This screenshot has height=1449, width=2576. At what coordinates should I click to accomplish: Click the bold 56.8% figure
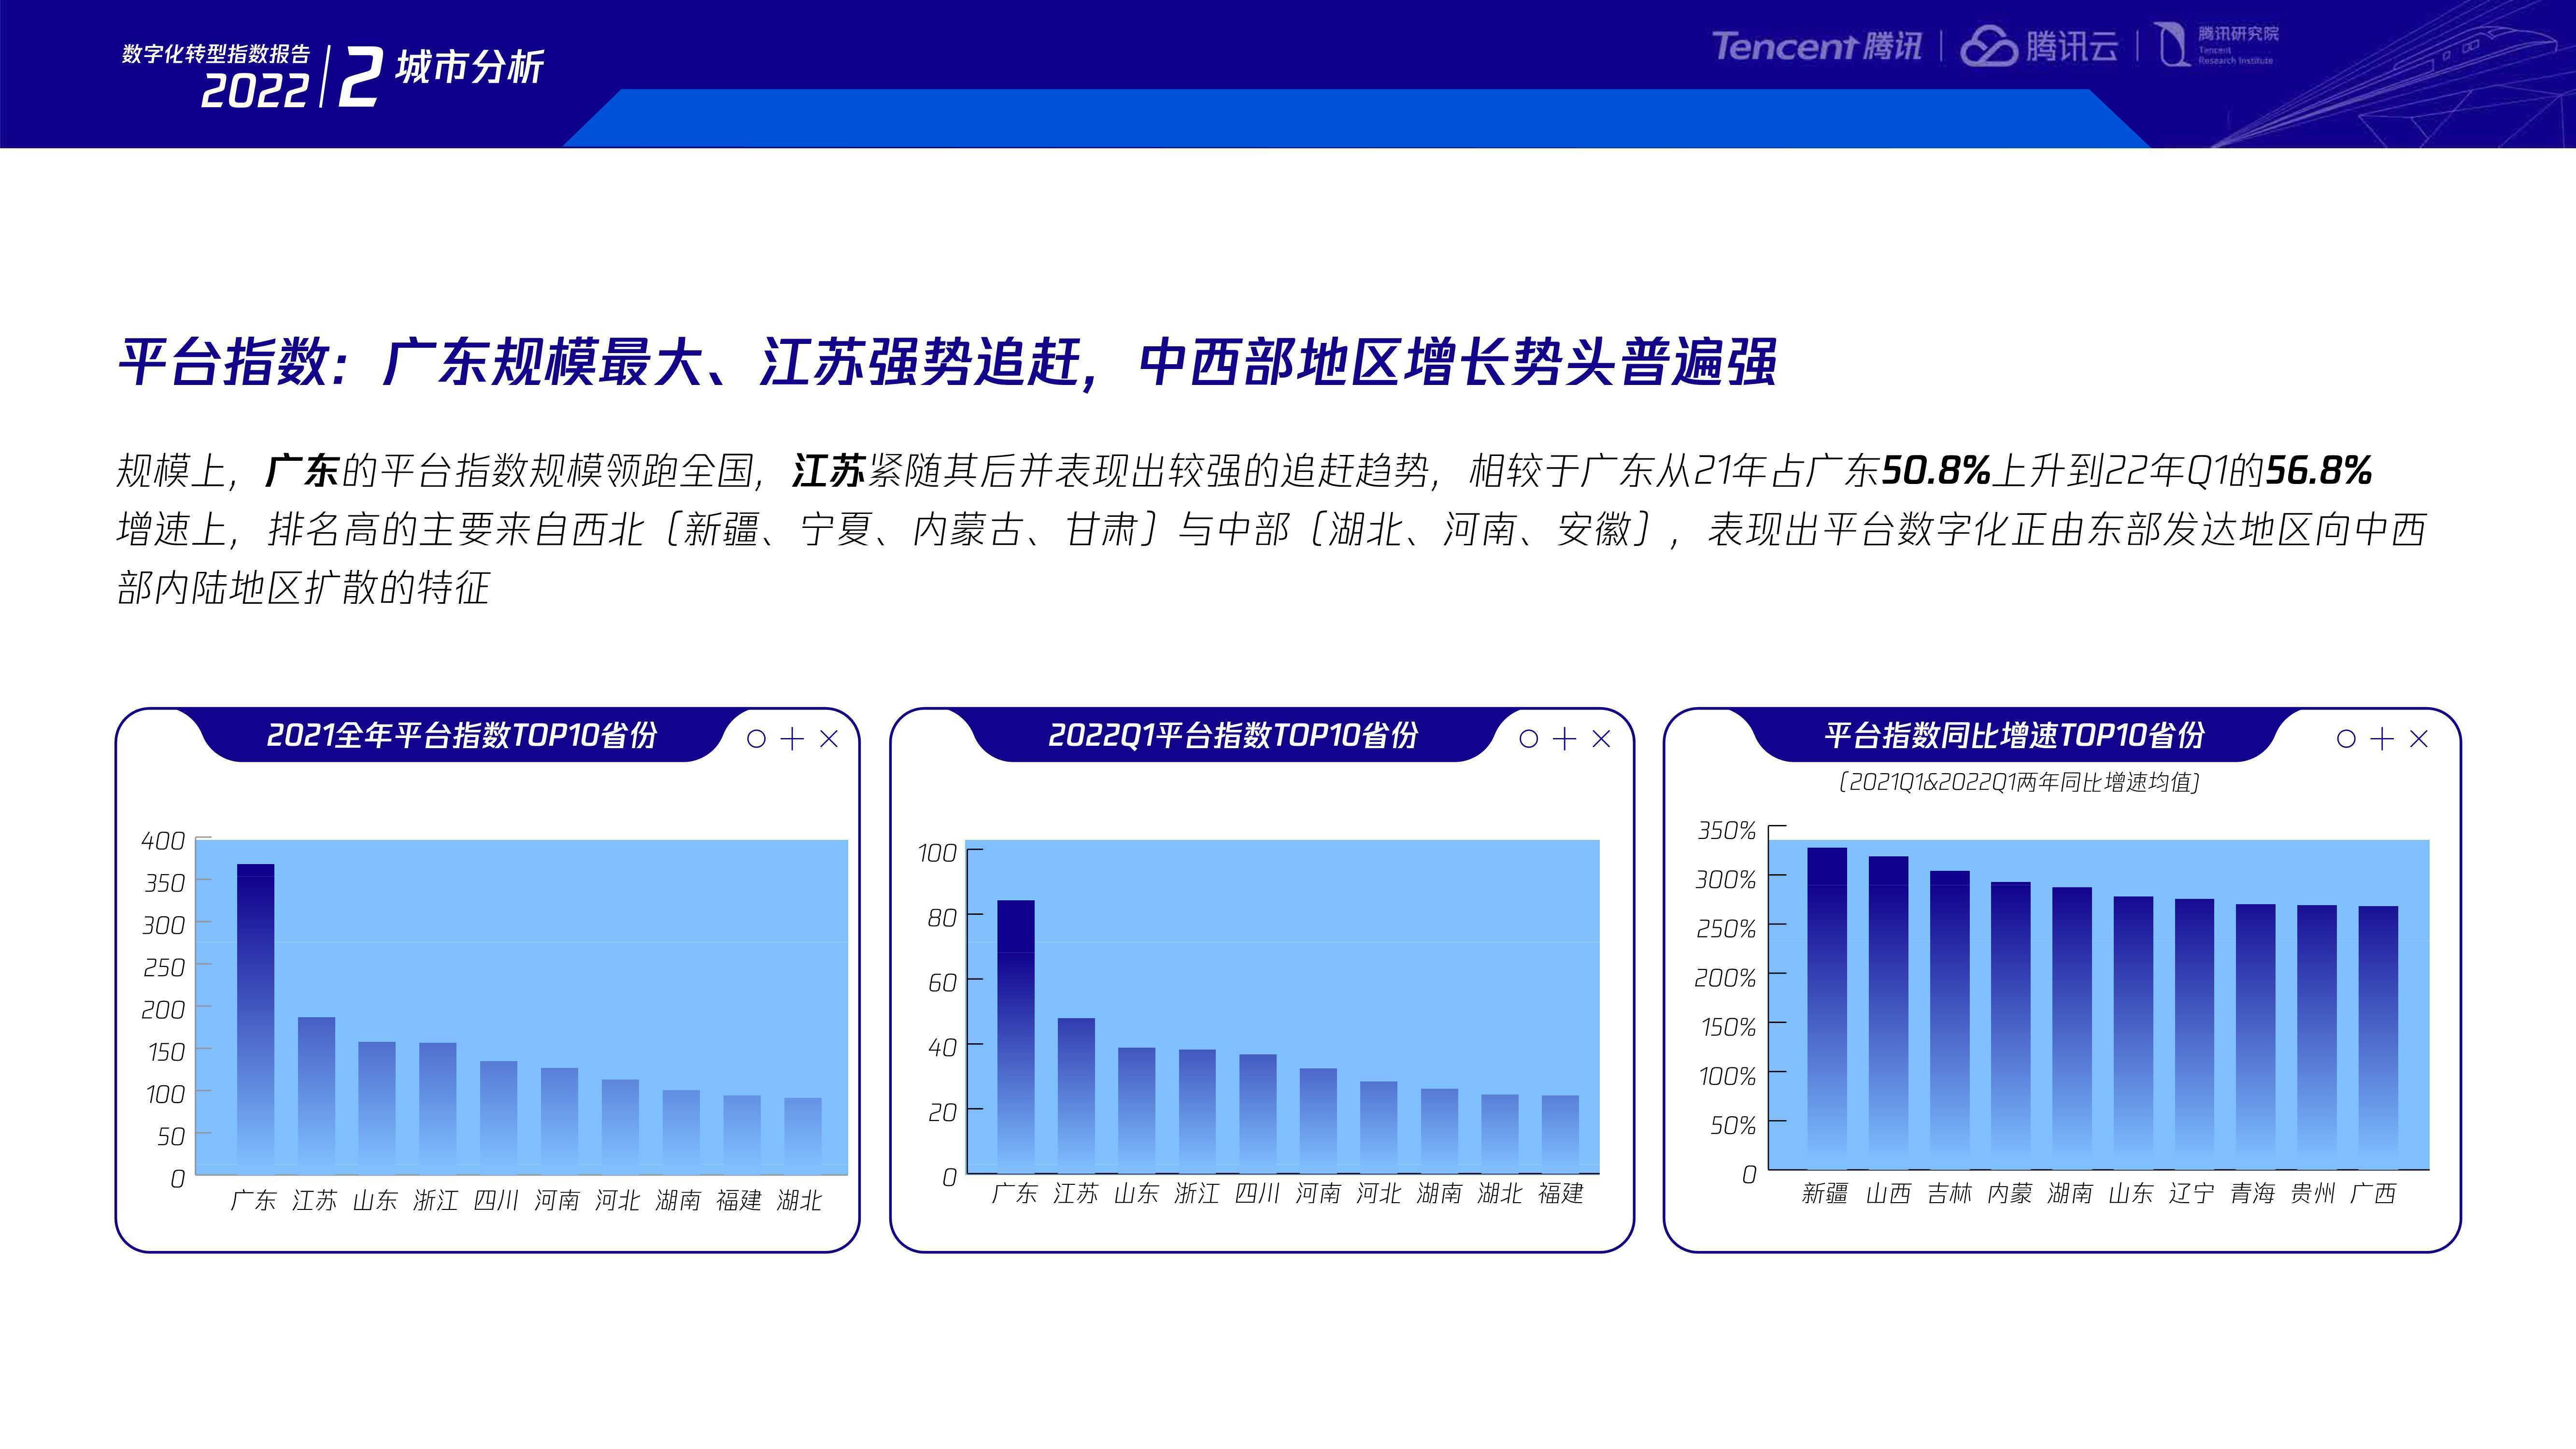click(x=2318, y=470)
